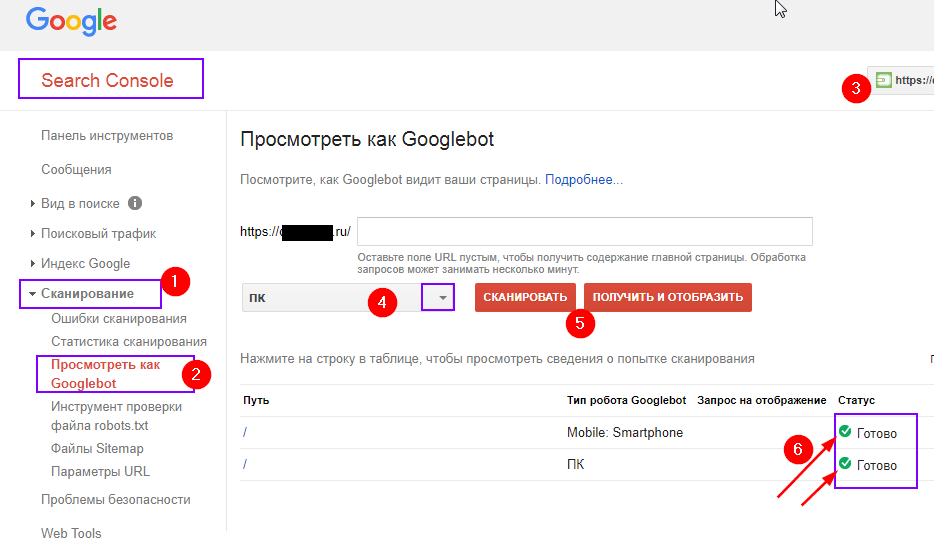
Task: Open the ПК device type dropdown
Action: 348,297
